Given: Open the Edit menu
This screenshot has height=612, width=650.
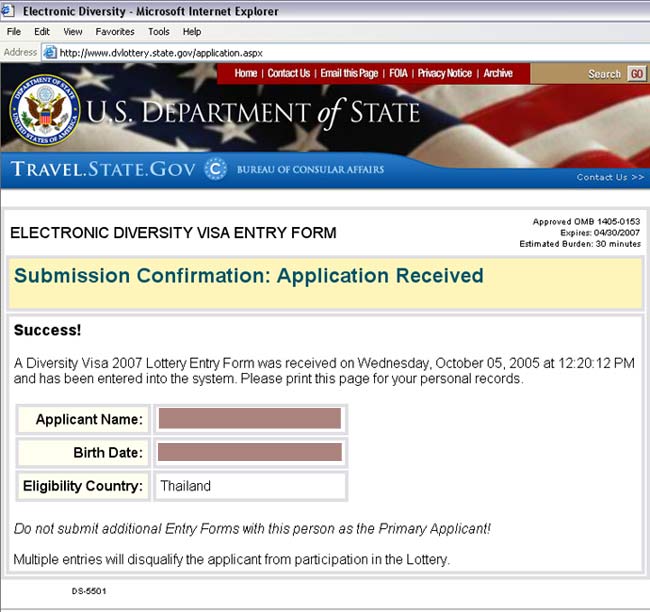Looking at the screenshot, I should point(42,32).
